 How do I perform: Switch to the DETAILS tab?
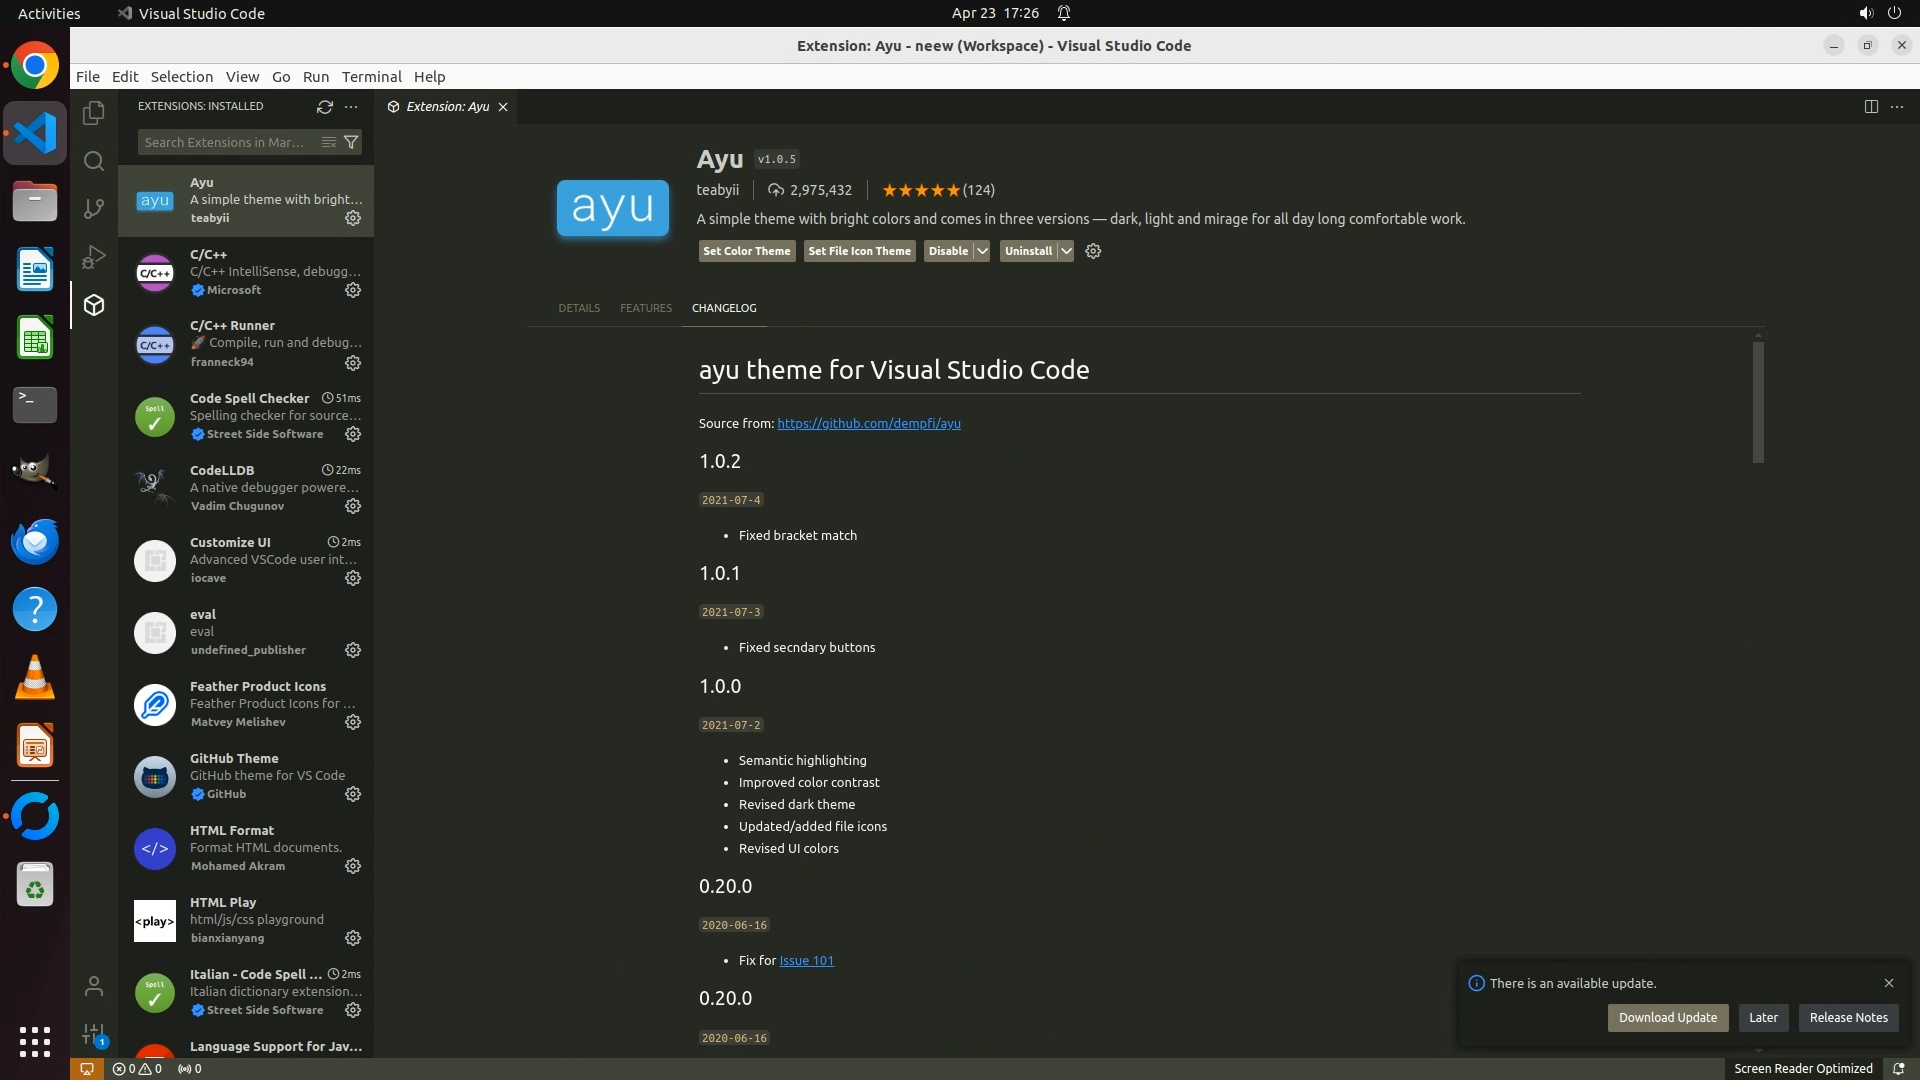point(579,308)
